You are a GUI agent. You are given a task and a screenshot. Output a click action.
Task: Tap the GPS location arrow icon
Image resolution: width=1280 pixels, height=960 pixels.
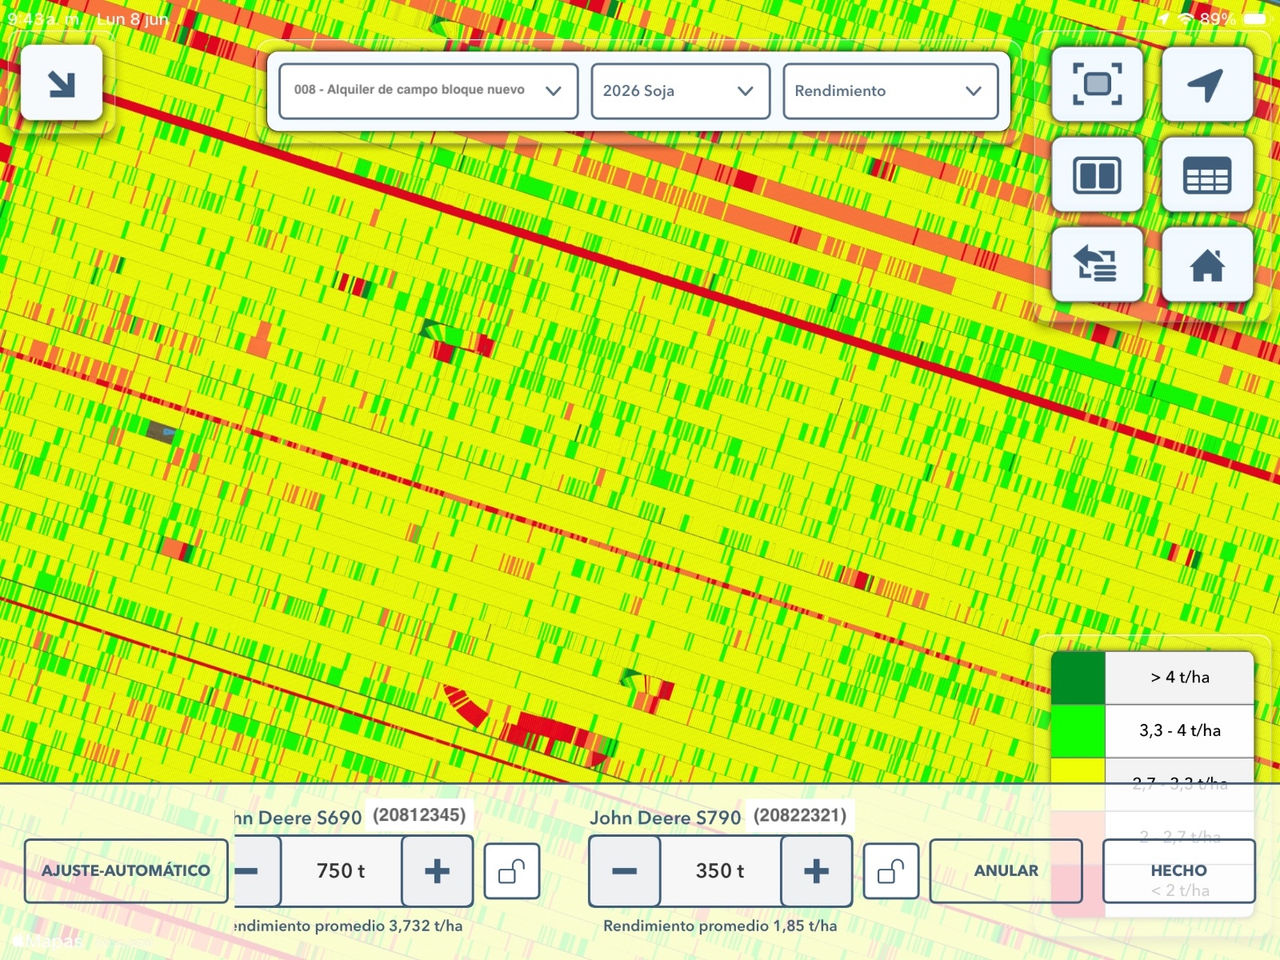pyautogui.click(x=1207, y=84)
